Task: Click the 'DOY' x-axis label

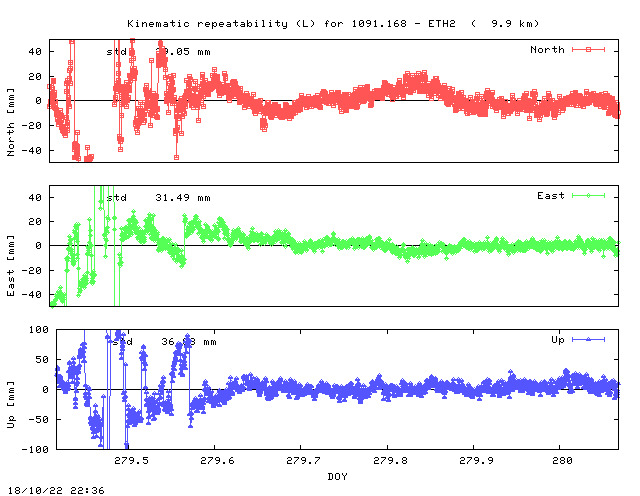Action: pyautogui.click(x=338, y=476)
